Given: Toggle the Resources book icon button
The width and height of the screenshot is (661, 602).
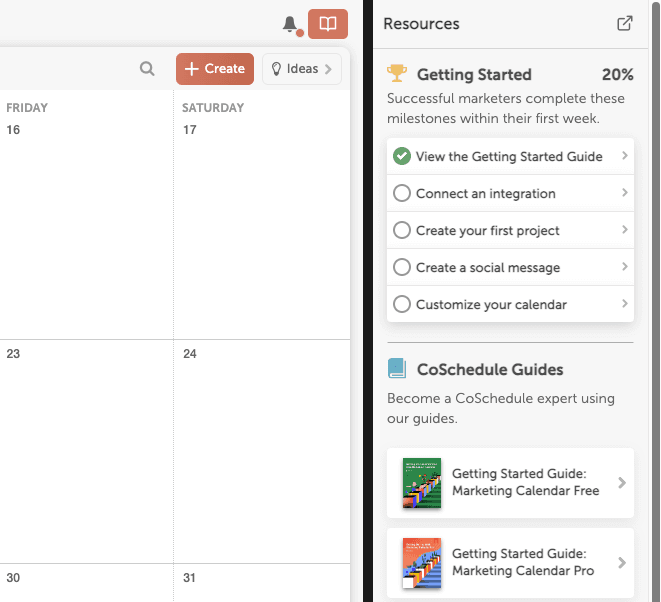Looking at the screenshot, I should [x=328, y=24].
